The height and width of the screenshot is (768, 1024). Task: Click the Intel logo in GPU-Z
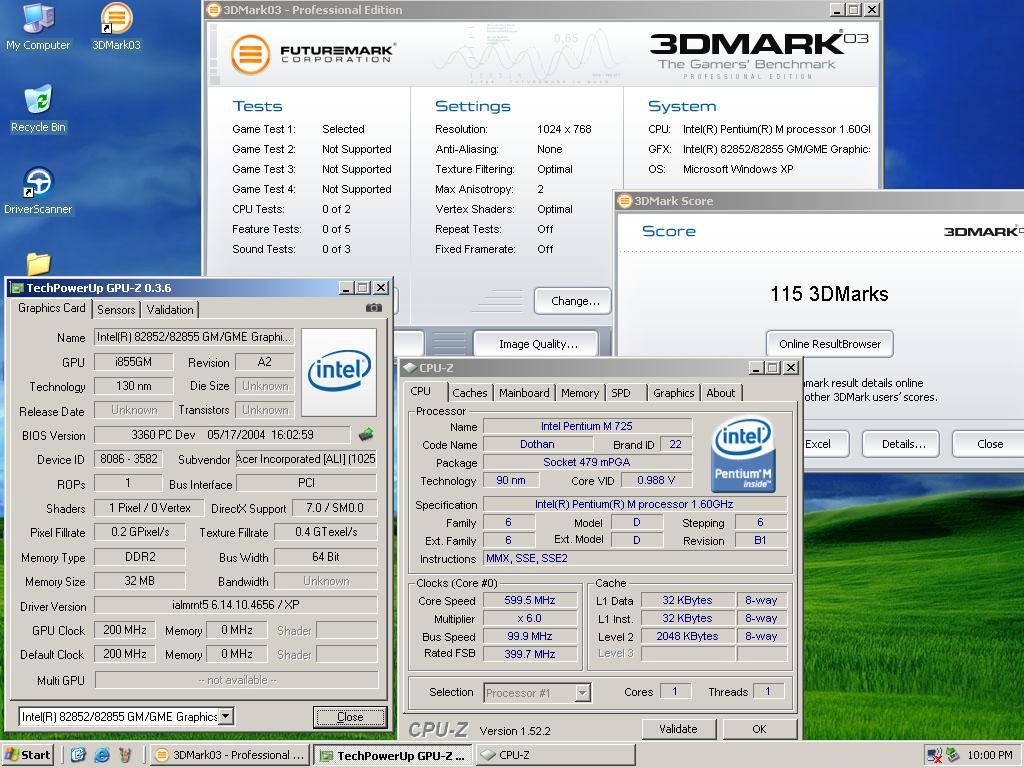[339, 372]
